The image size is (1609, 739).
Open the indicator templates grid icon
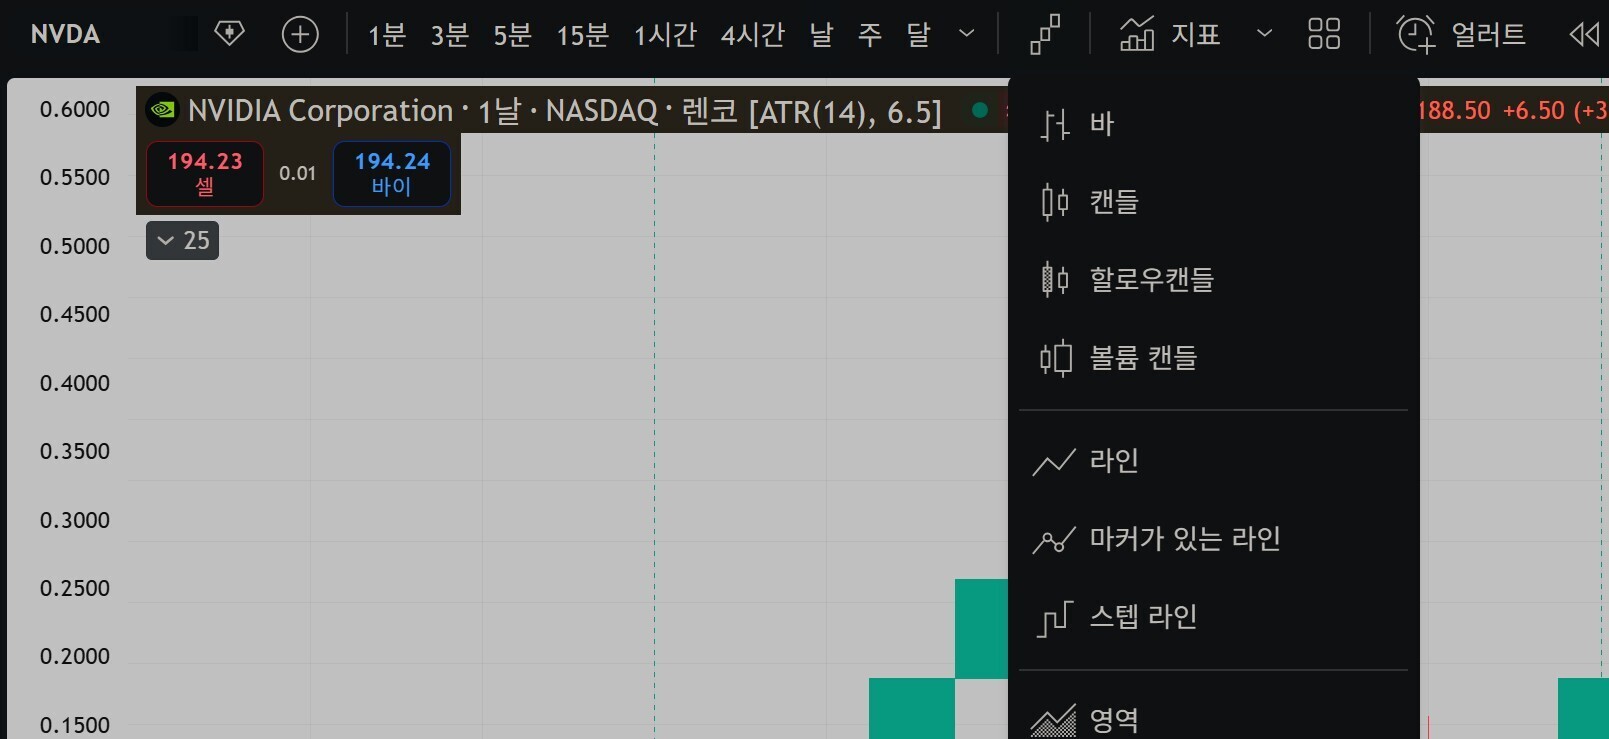click(x=1324, y=34)
